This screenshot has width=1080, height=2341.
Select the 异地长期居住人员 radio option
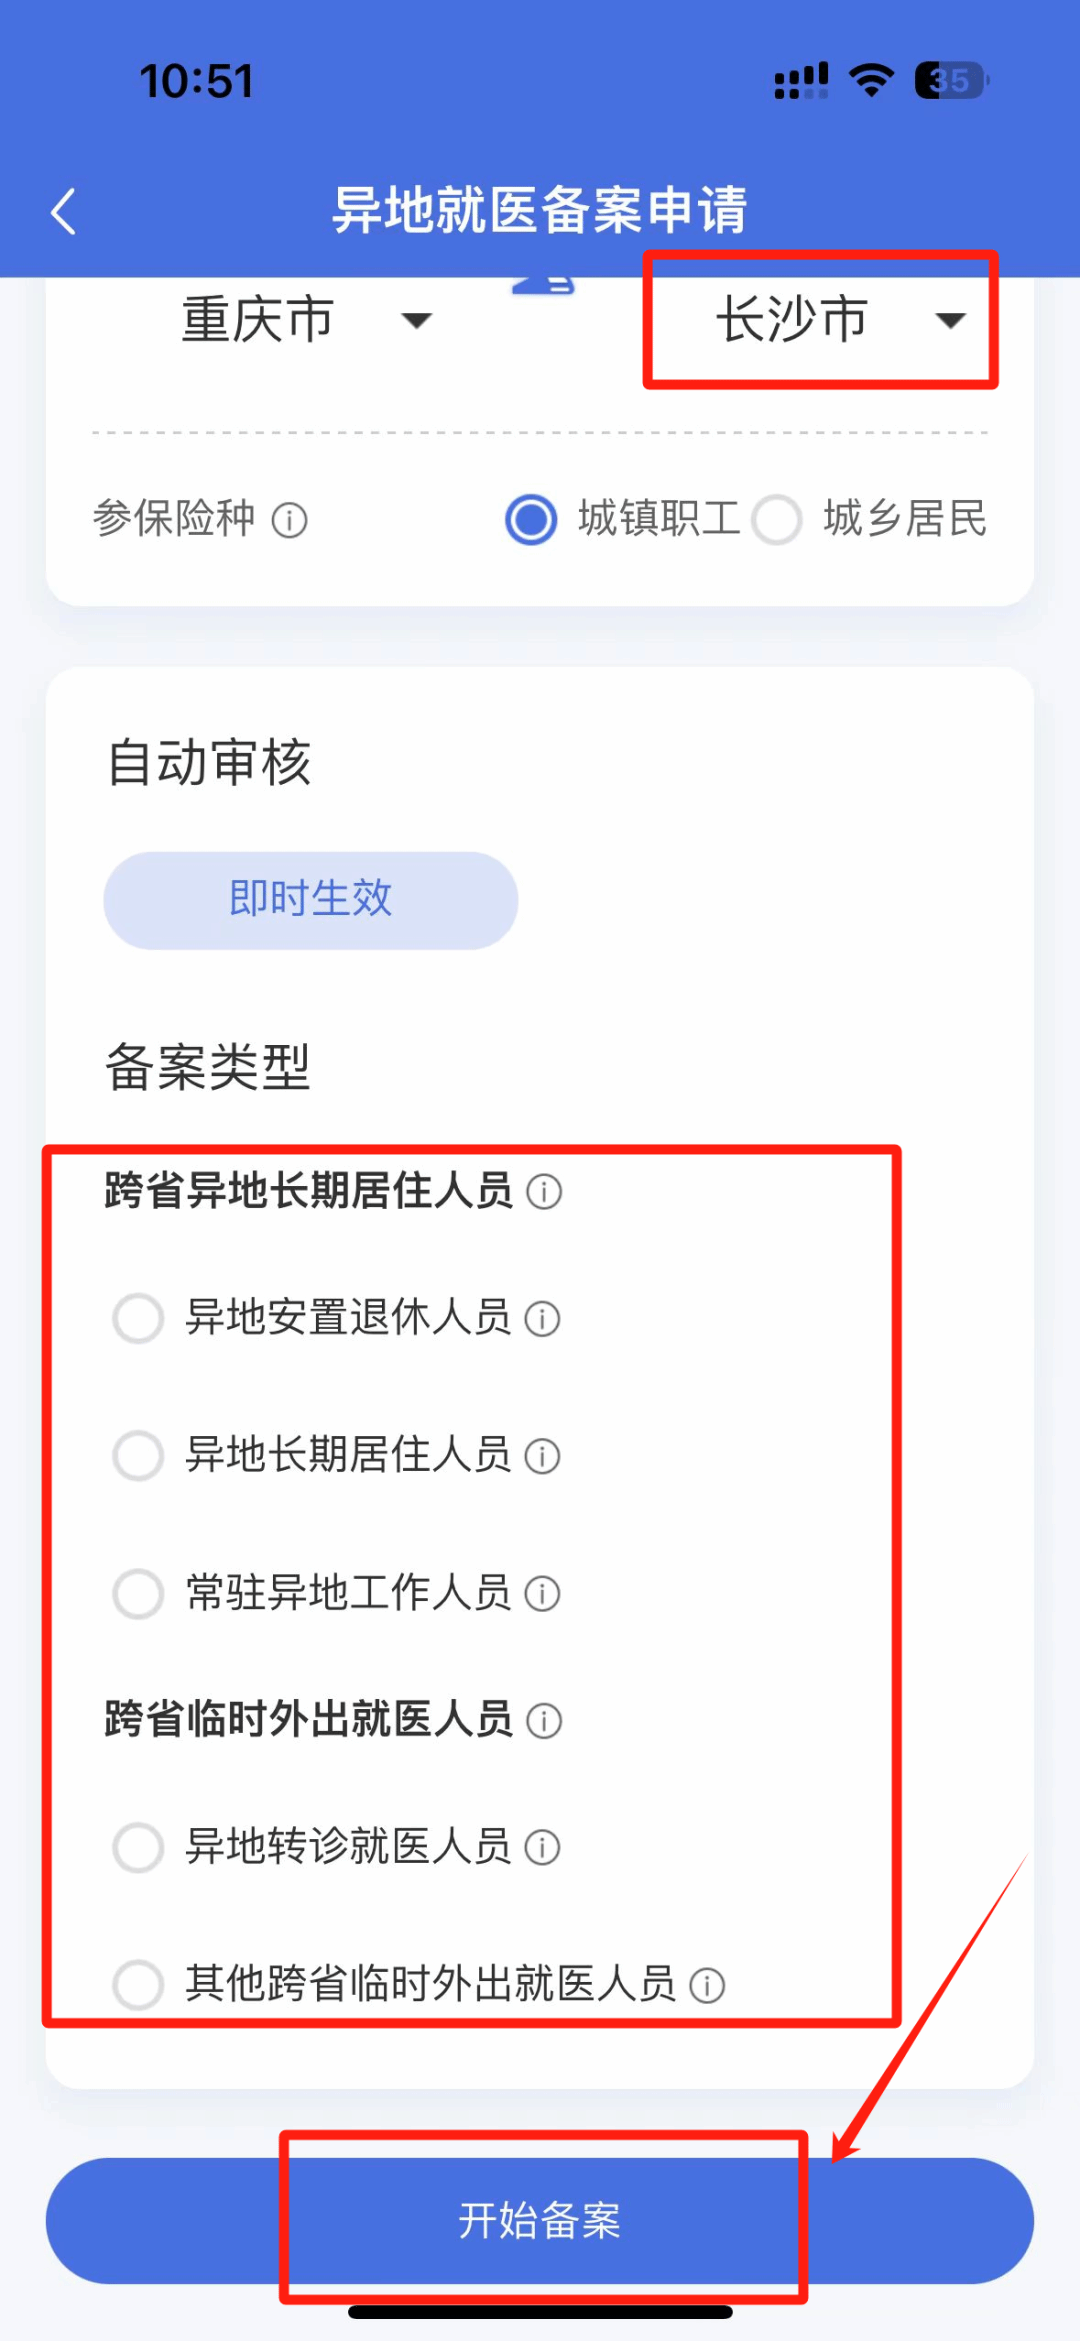click(x=138, y=1455)
